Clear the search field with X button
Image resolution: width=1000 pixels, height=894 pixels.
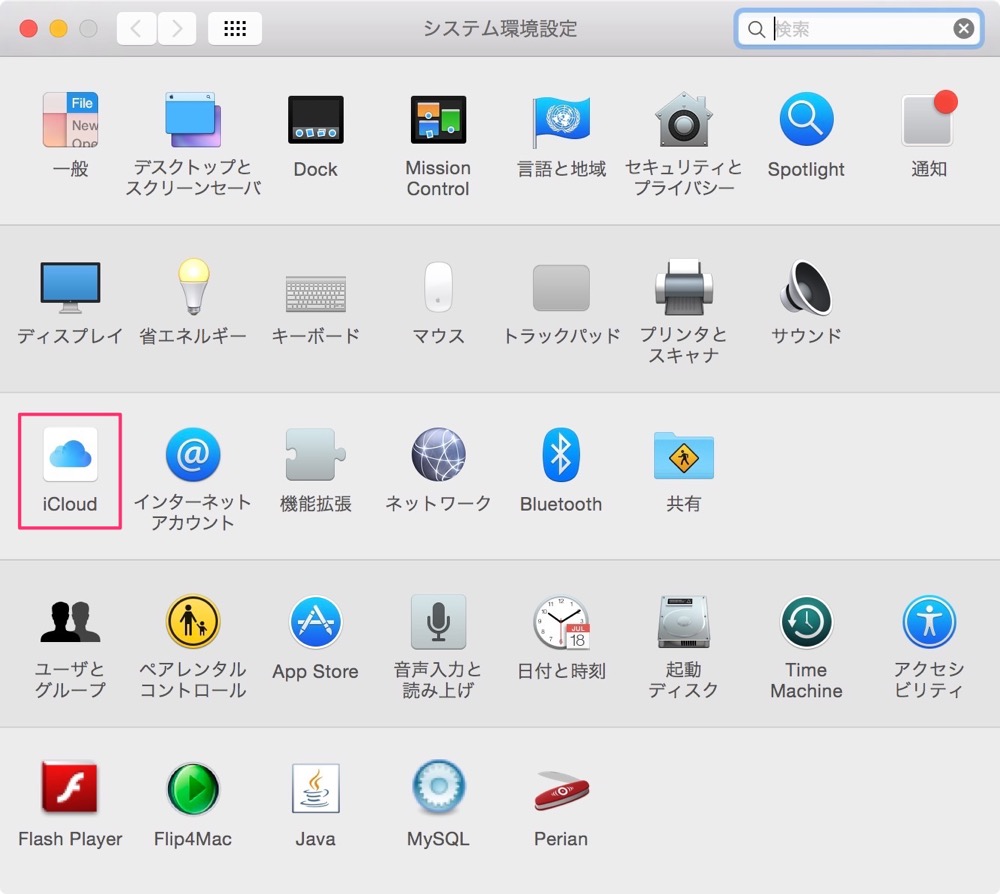click(x=964, y=29)
